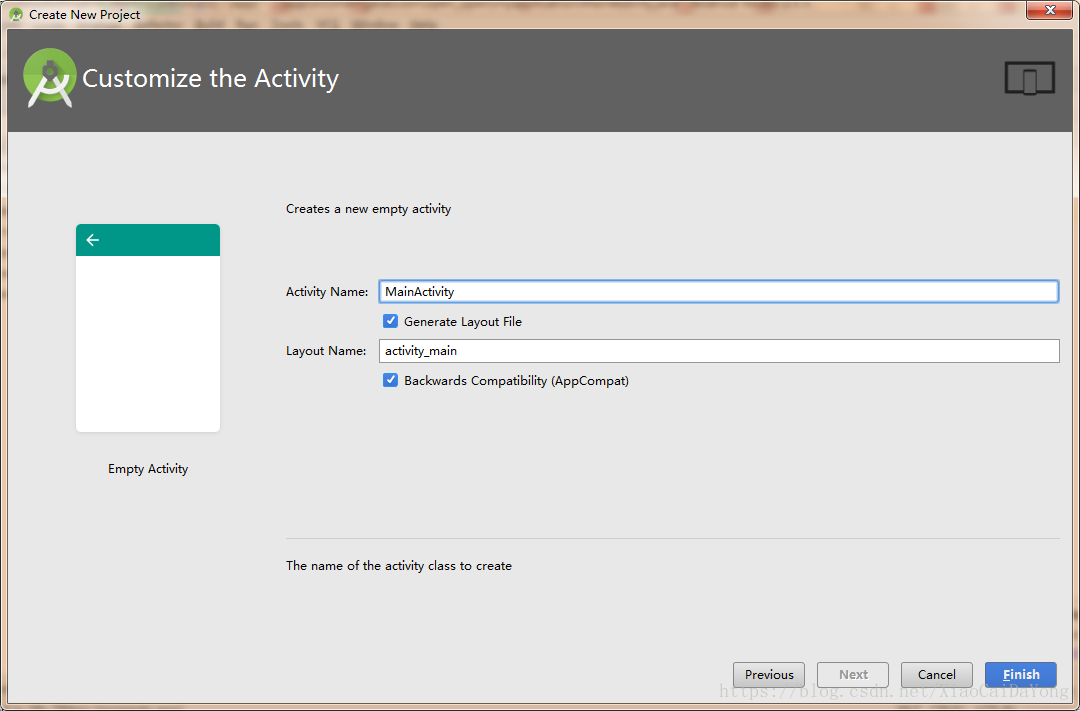Image resolution: width=1080 pixels, height=711 pixels.
Task: Close the Create New Project dialog
Action: point(1050,10)
